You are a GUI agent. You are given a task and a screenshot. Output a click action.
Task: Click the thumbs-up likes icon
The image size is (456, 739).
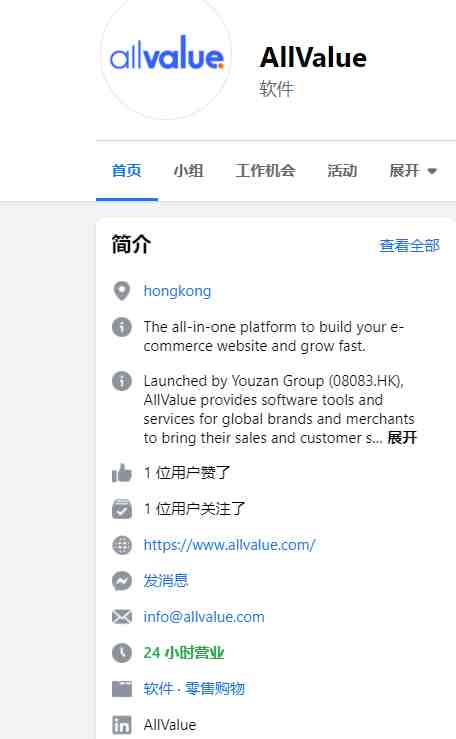tap(122, 473)
